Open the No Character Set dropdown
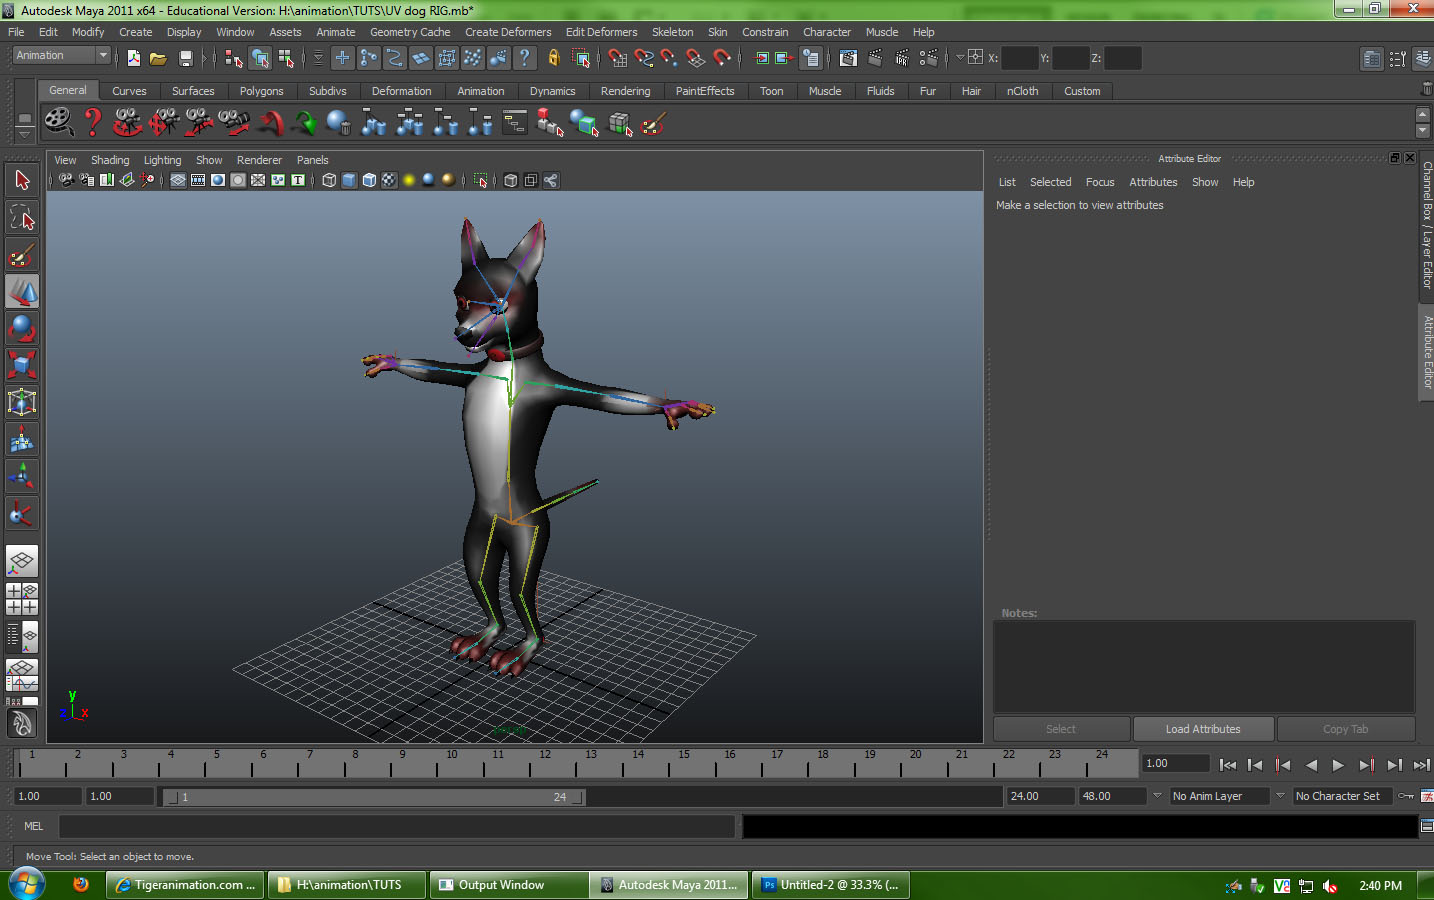1434x900 pixels. (1340, 795)
